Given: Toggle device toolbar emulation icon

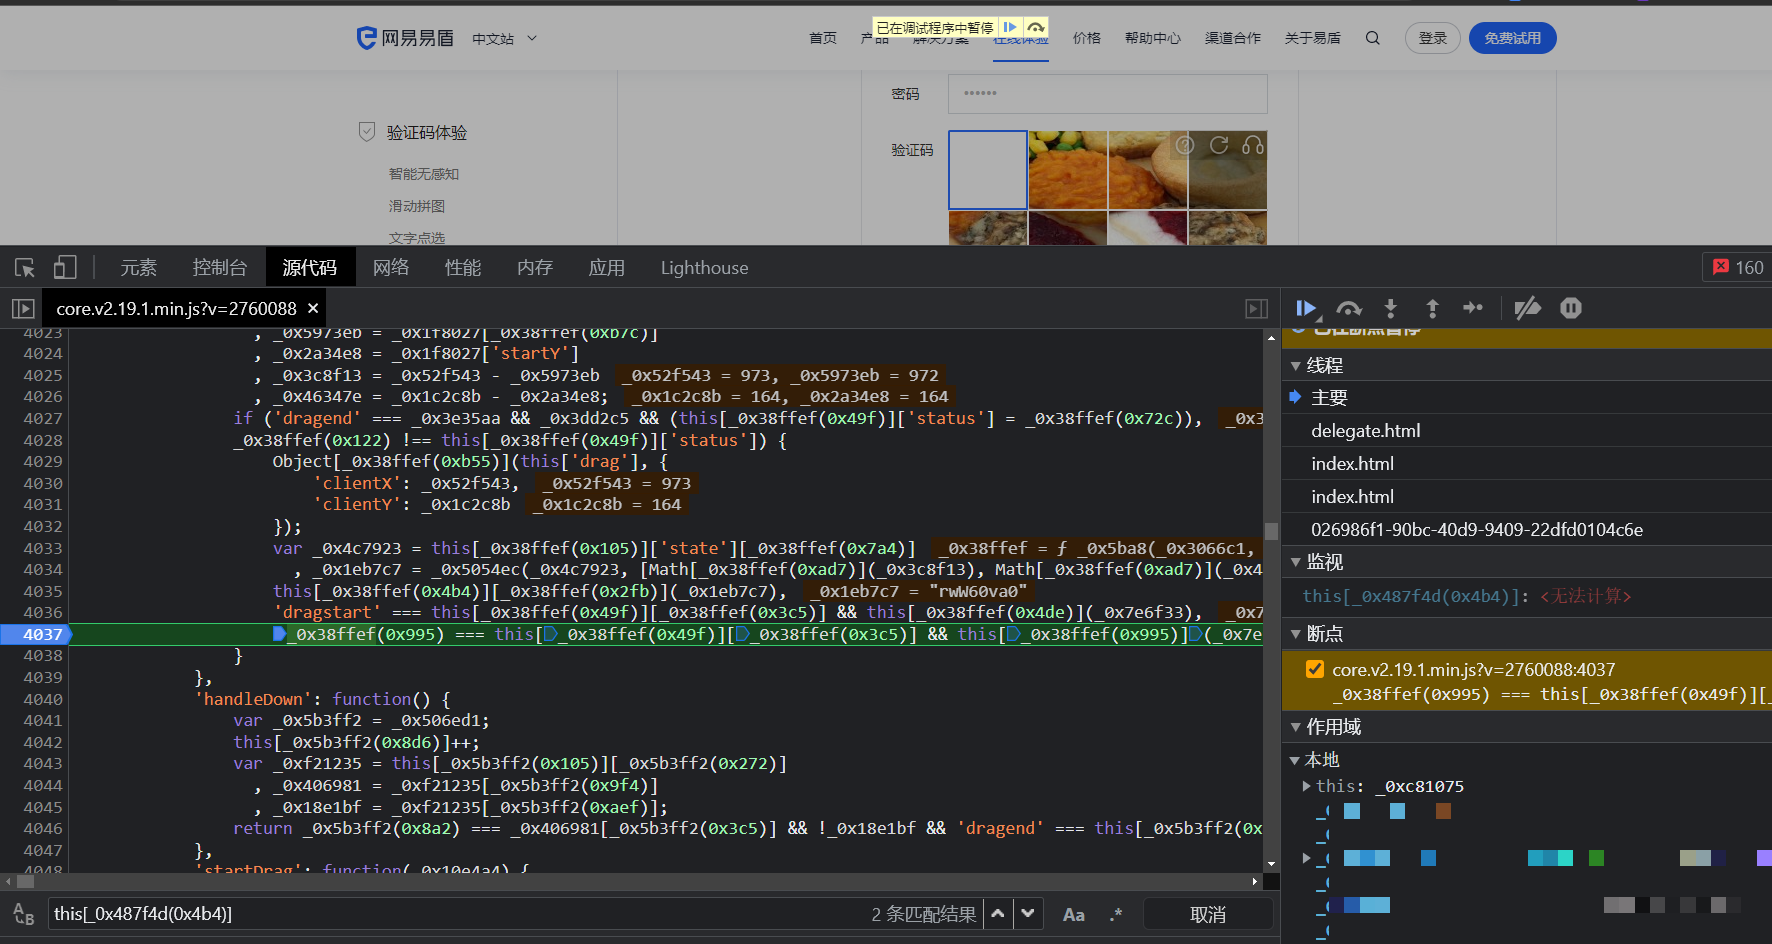Looking at the screenshot, I should 65,268.
